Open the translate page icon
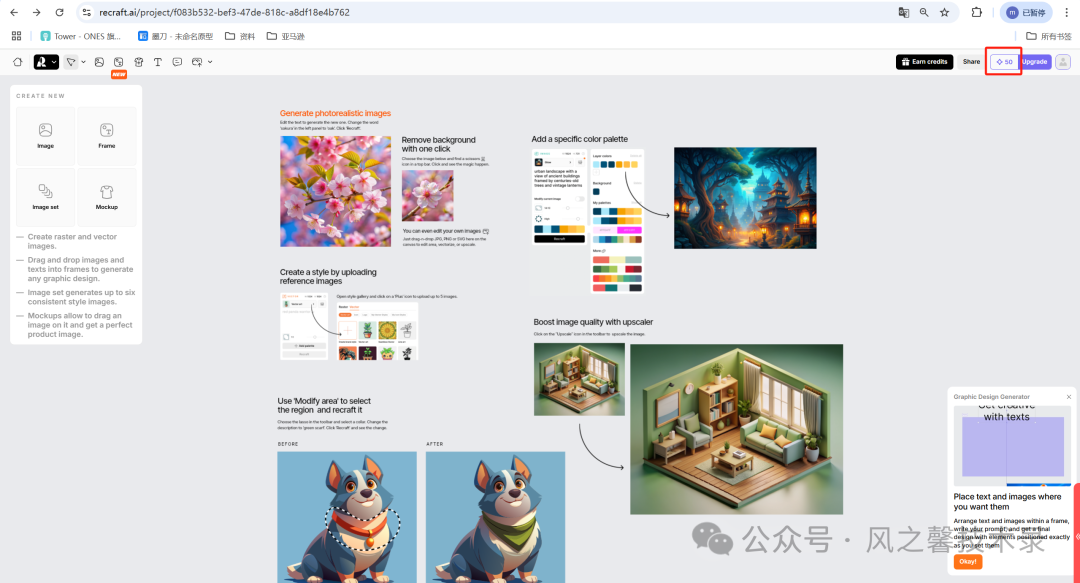1080x583 pixels. pos(904,12)
